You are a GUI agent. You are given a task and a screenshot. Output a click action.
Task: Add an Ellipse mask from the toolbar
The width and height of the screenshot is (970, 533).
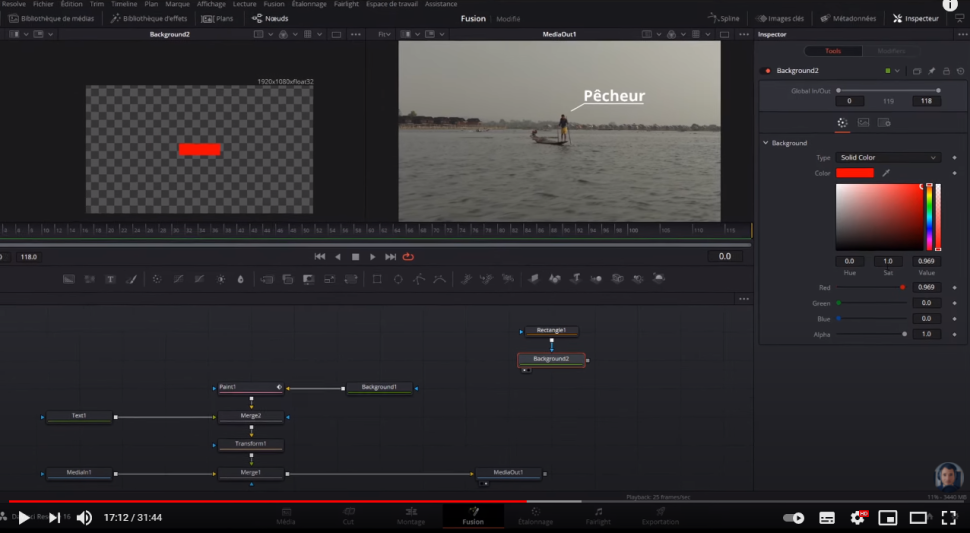(398, 279)
